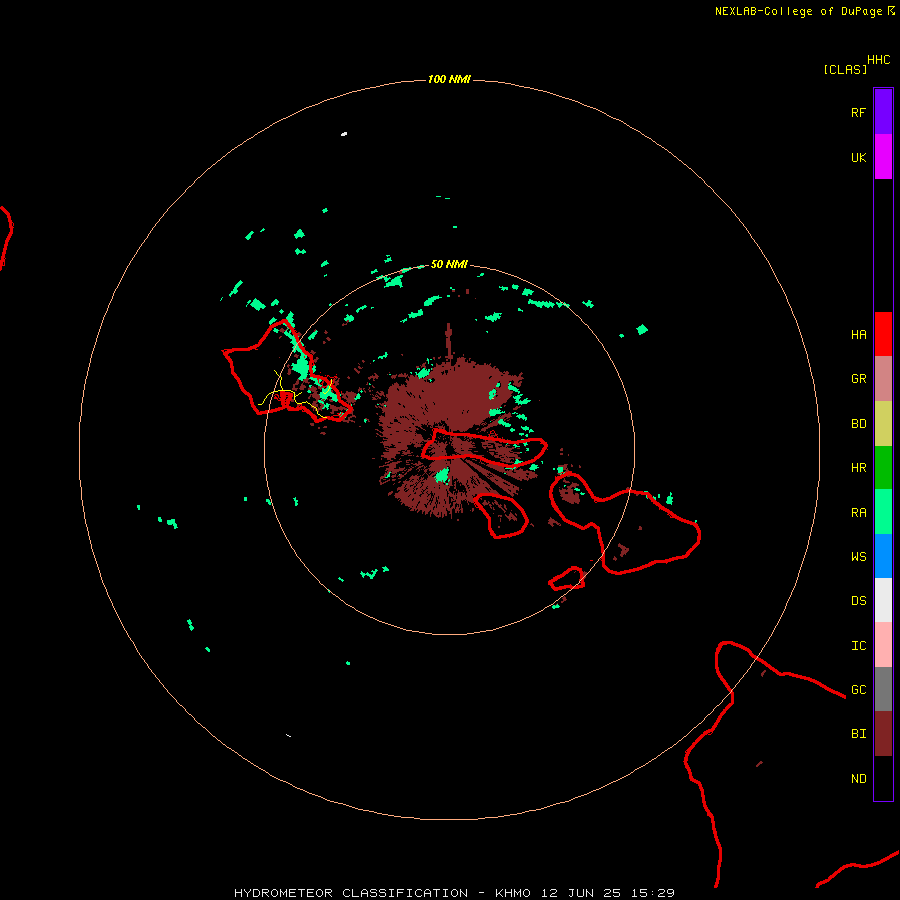Click the DS legend label
900x900 pixels.
tap(859, 601)
